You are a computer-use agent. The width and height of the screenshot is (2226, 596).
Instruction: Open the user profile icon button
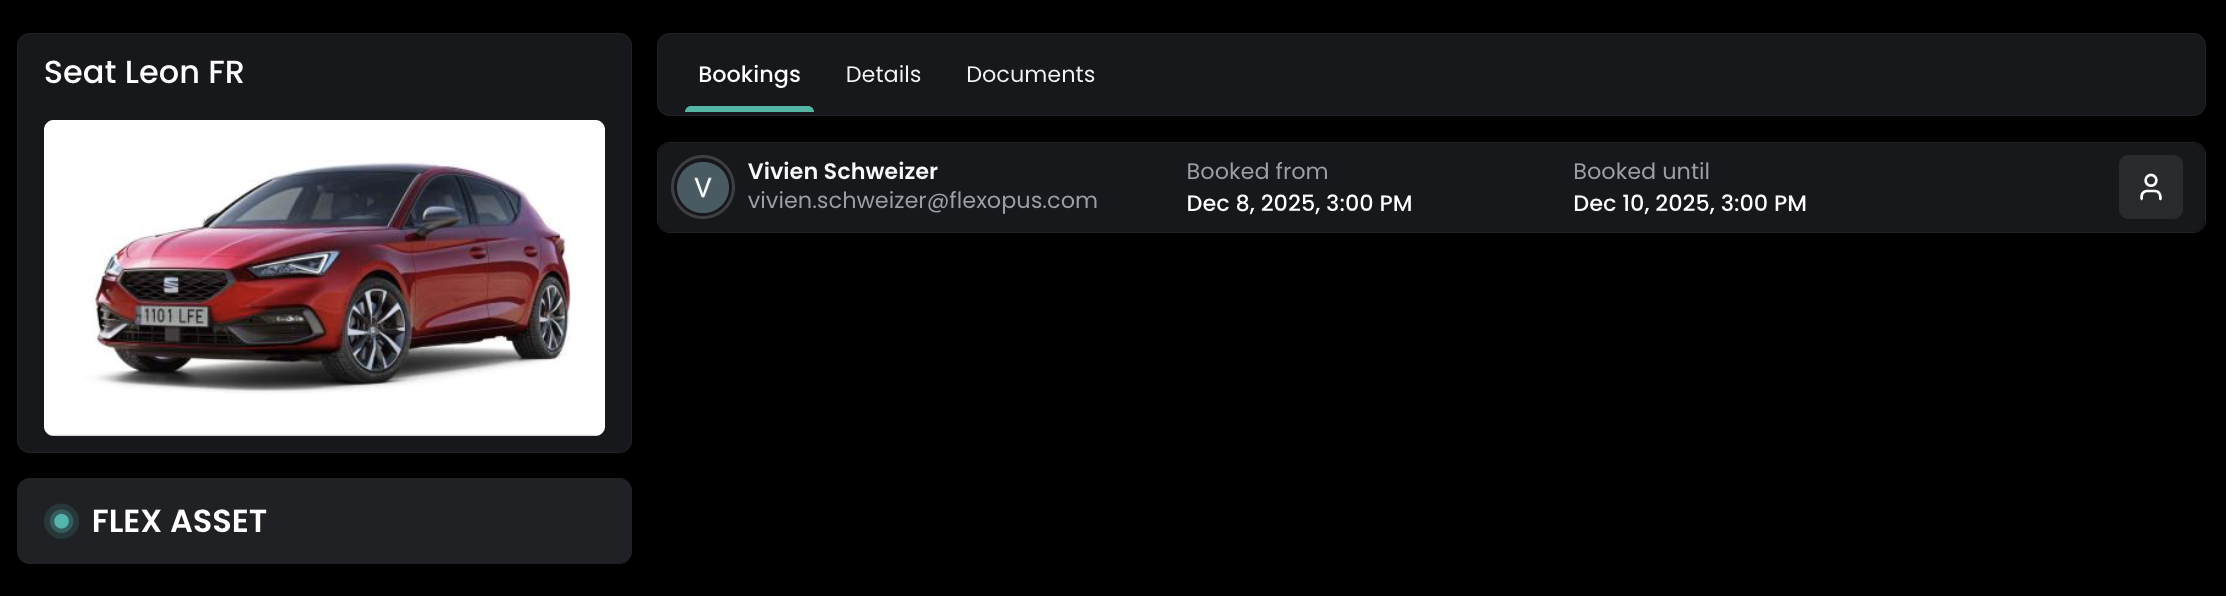2150,187
